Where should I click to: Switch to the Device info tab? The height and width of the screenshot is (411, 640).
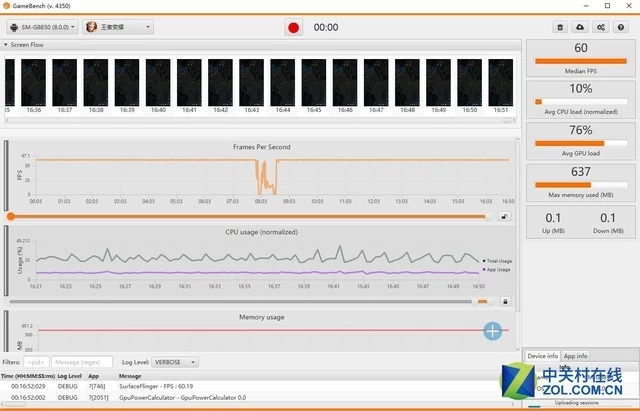[x=542, y=356]
